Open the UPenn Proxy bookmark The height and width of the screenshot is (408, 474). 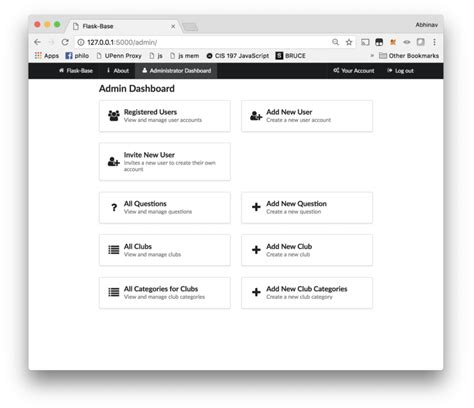point(119,56)
